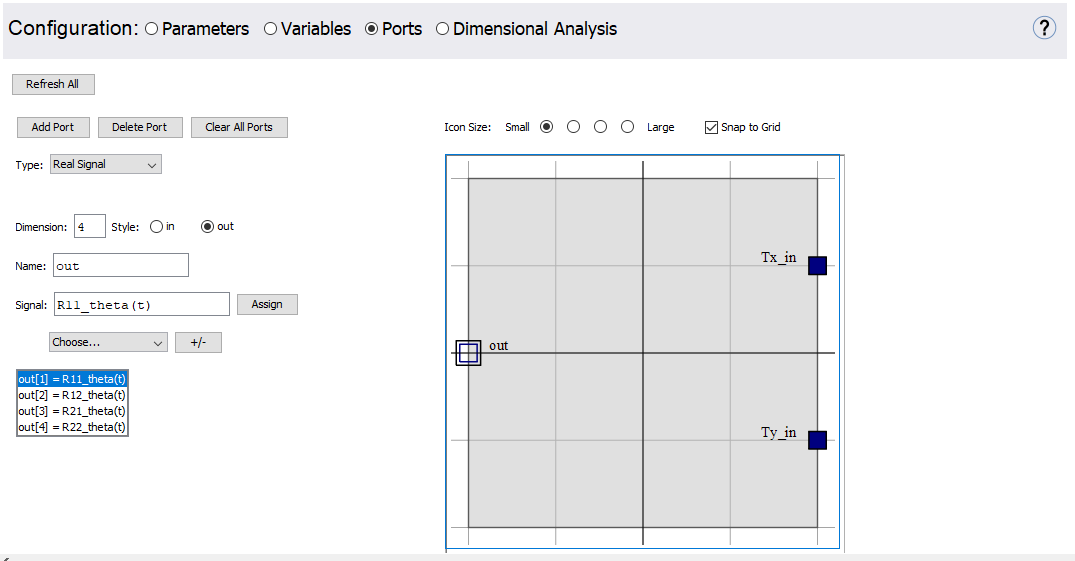Viewport: 1075px width, 561px height.
Task: Click into the Dimension input field
Action: [x=89, y=227]
